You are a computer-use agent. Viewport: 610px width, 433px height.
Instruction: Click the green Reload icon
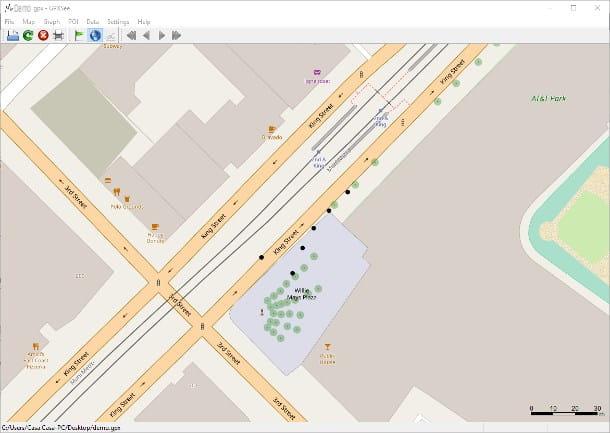point(28,35)
